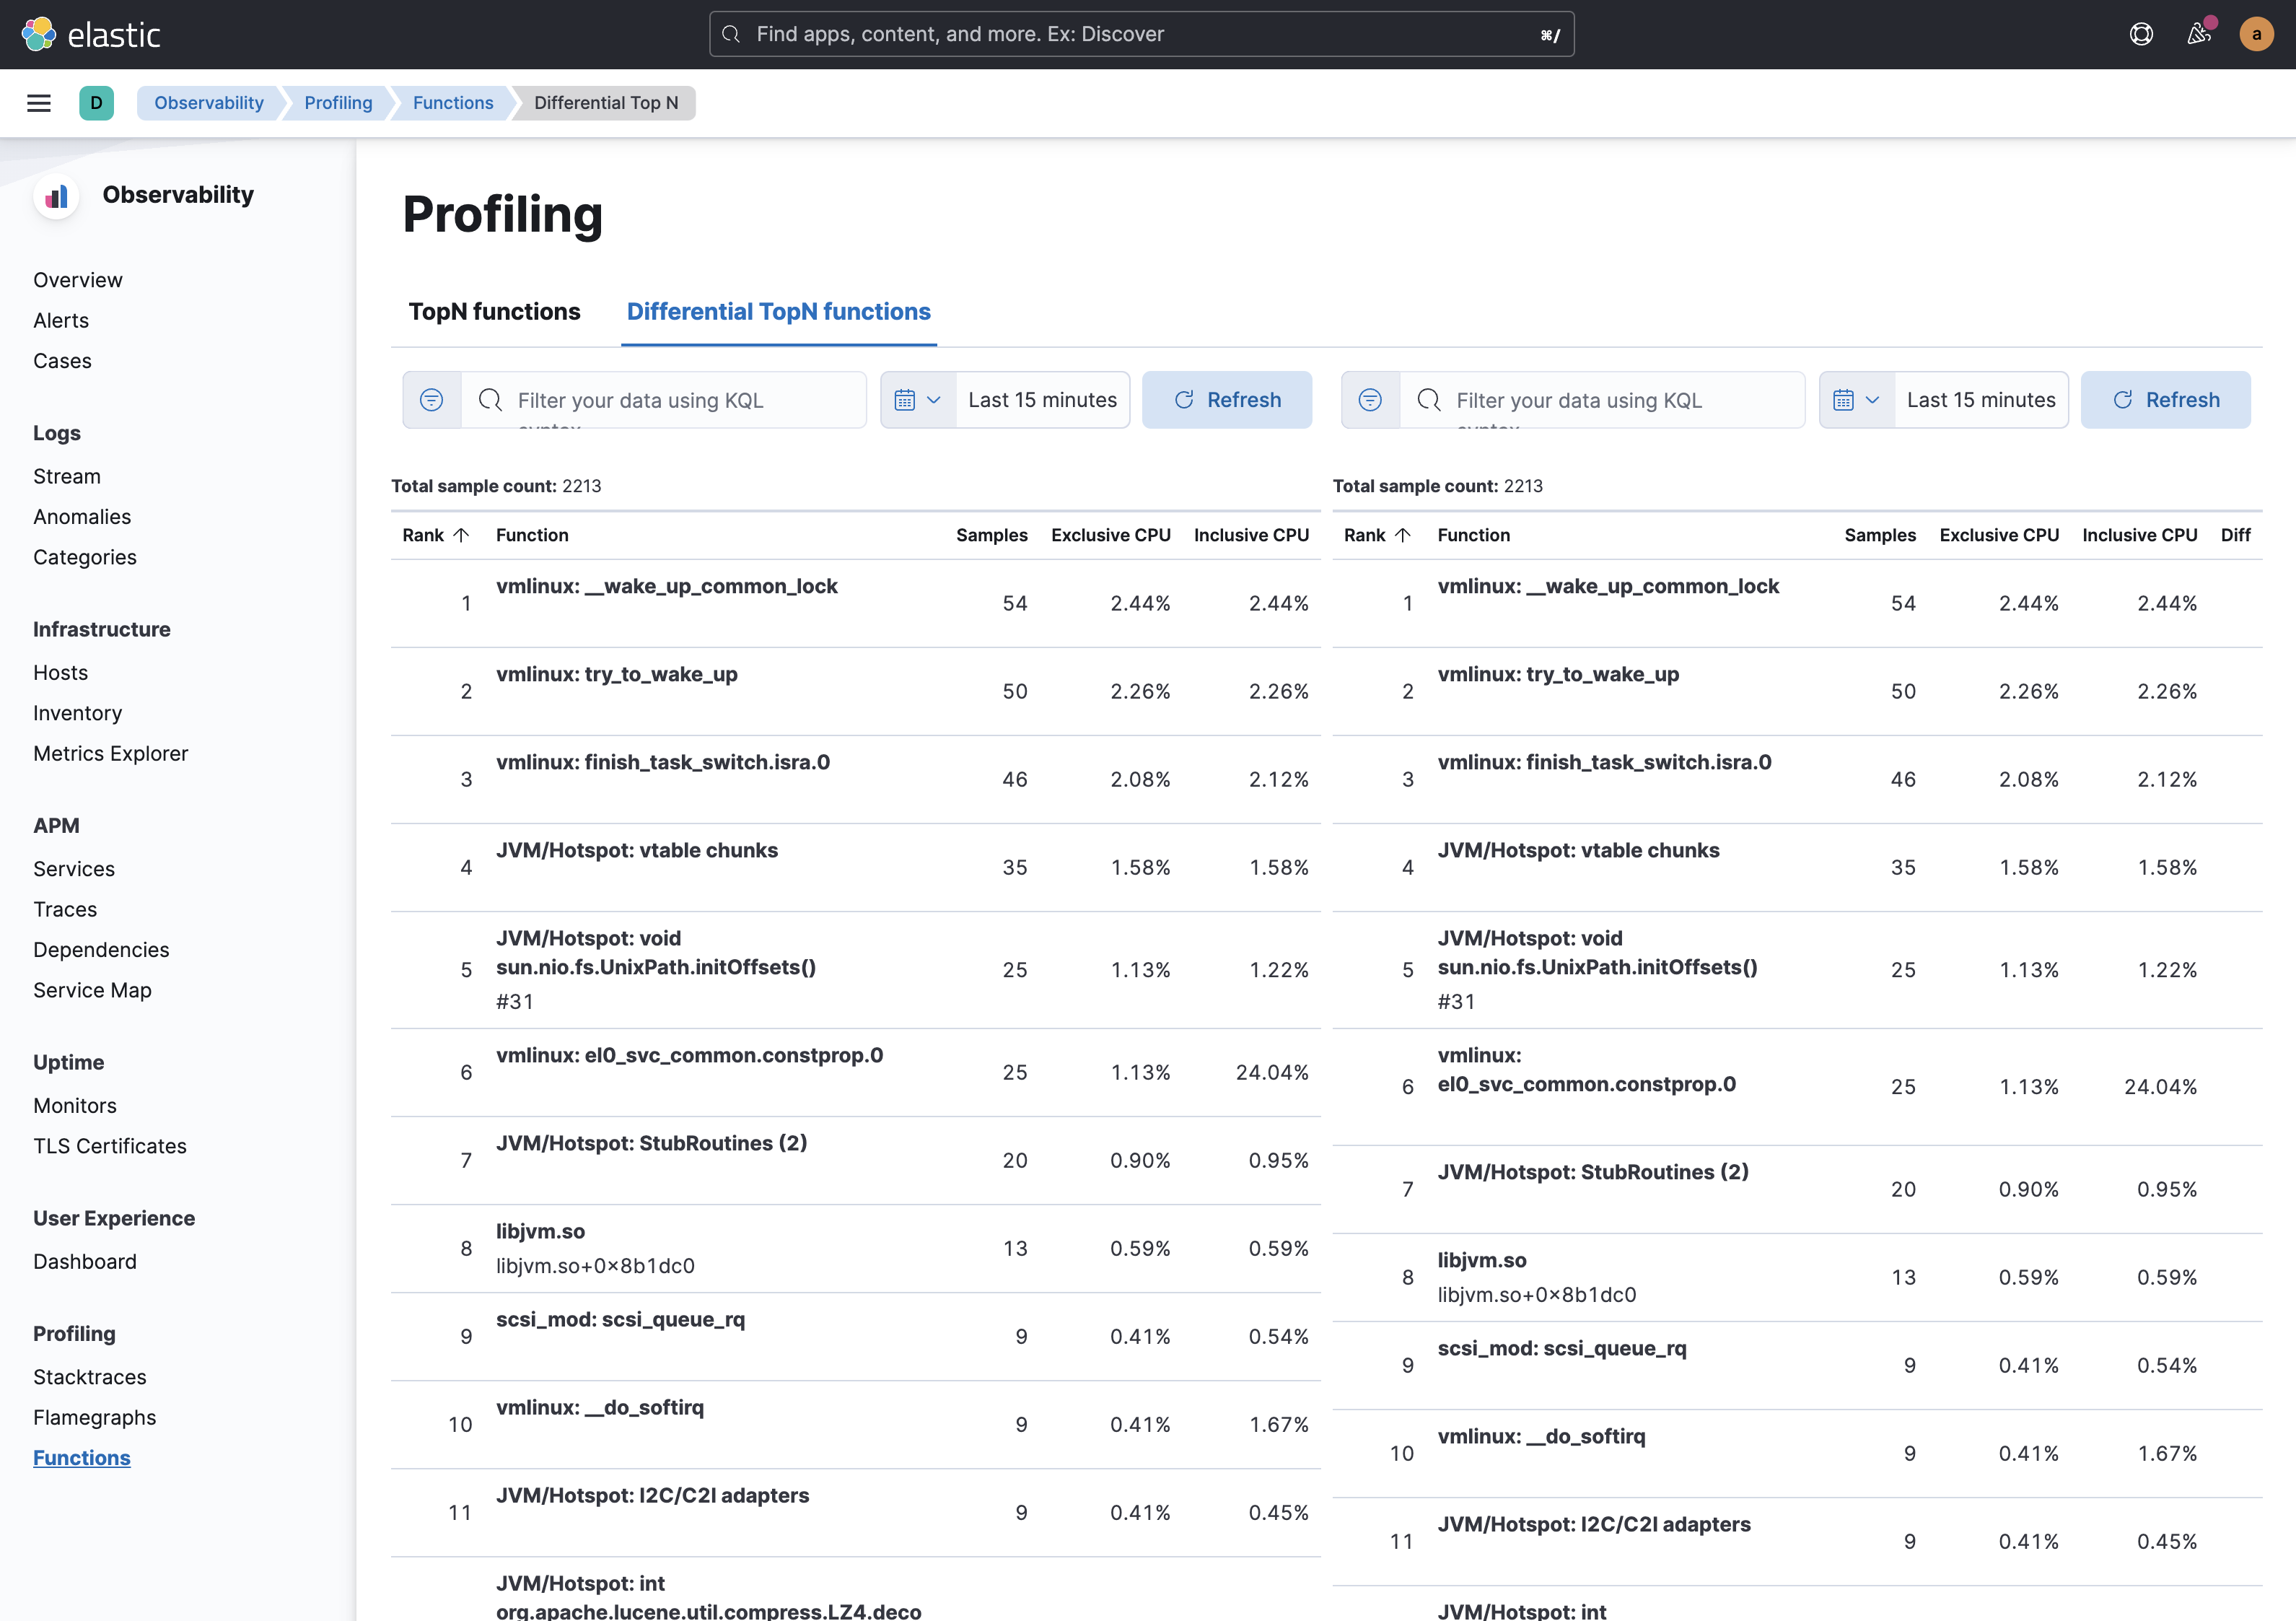Click the green D space avatar

(x=96, y=103)
